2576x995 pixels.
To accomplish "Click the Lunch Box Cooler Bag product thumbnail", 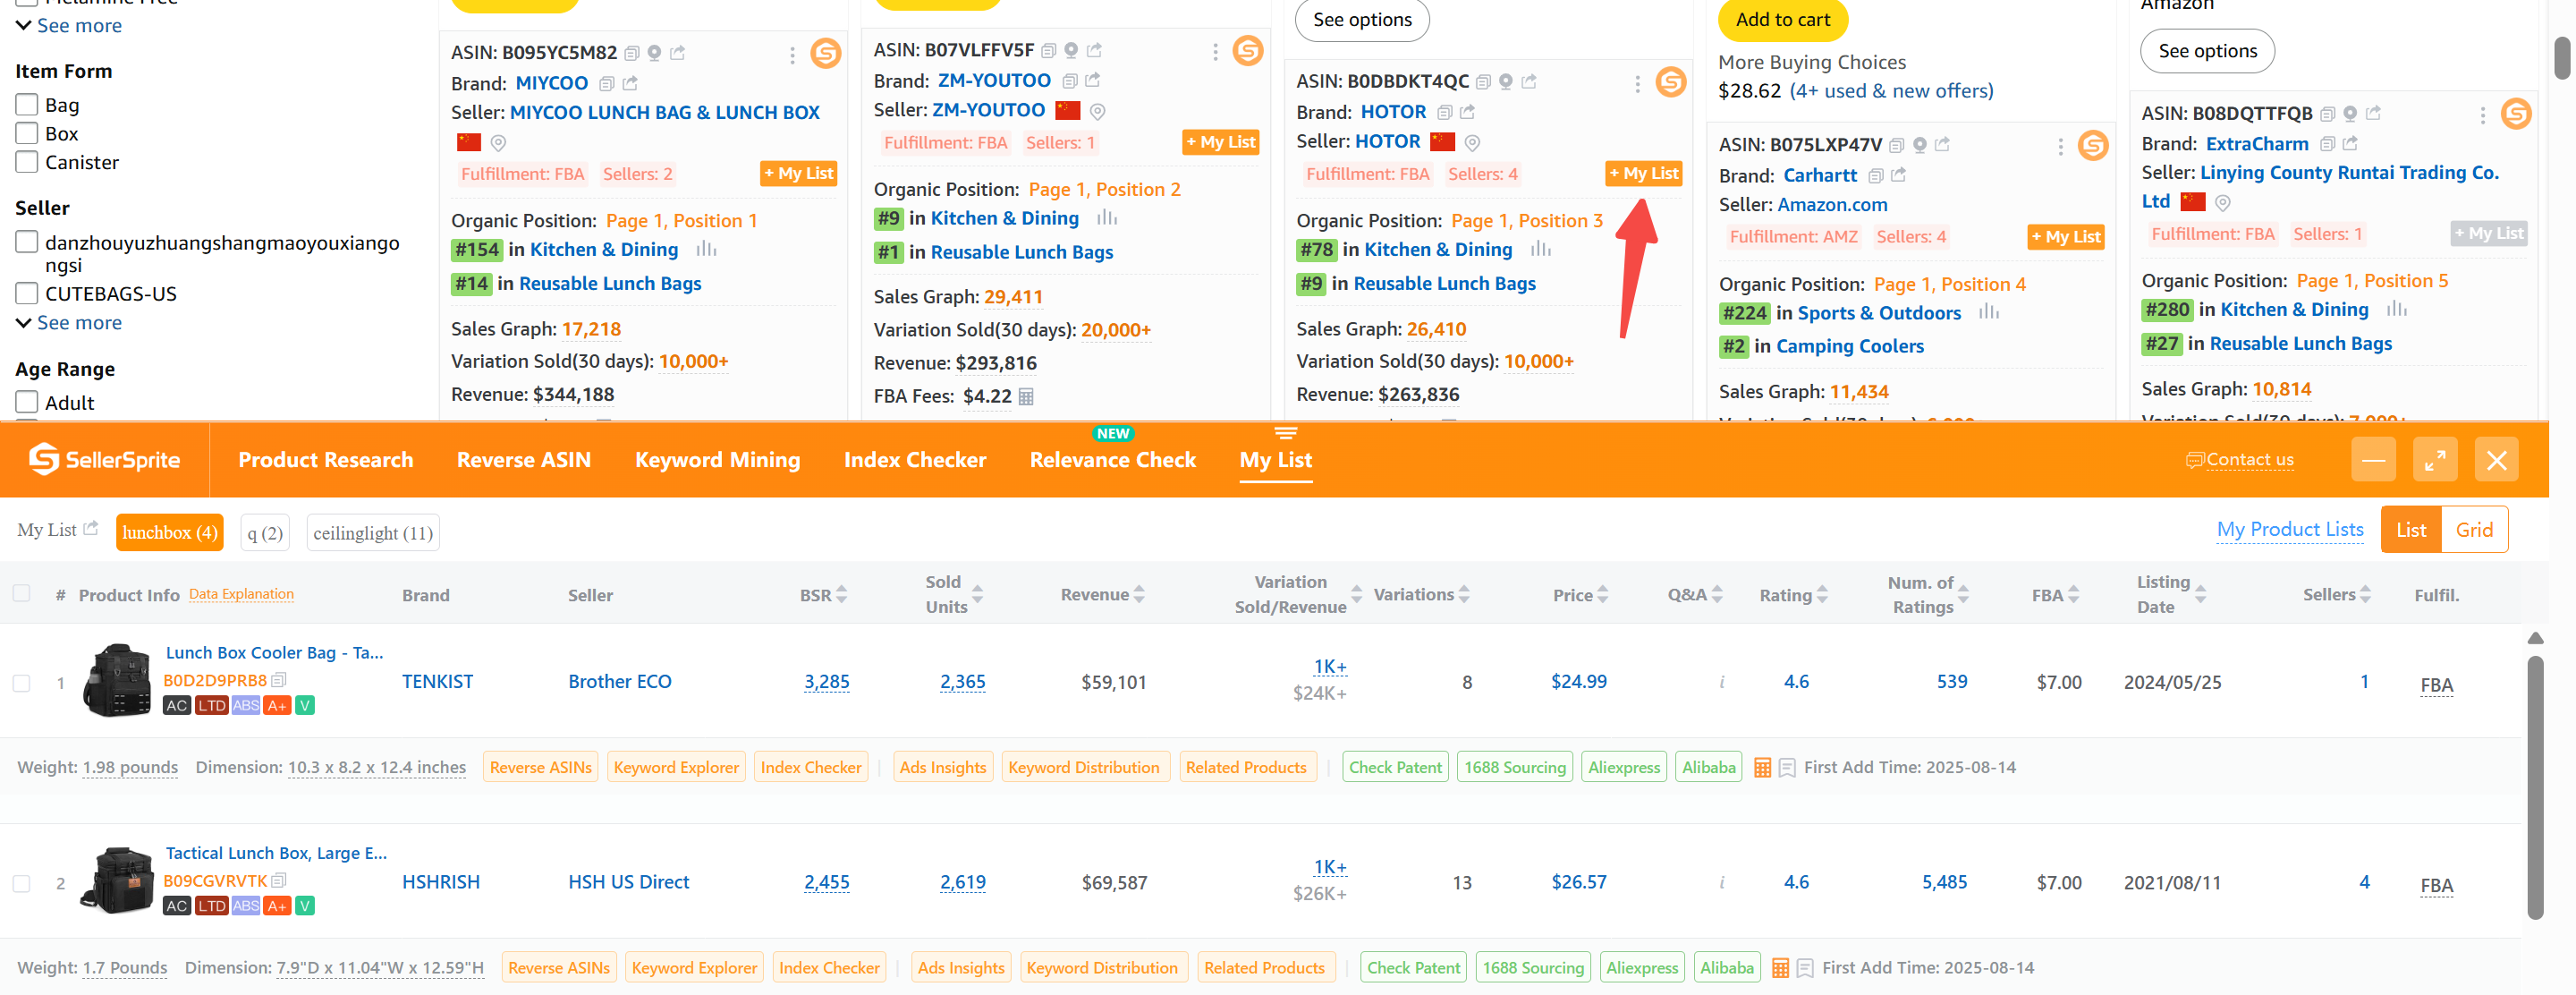I will tap(117, 681).
